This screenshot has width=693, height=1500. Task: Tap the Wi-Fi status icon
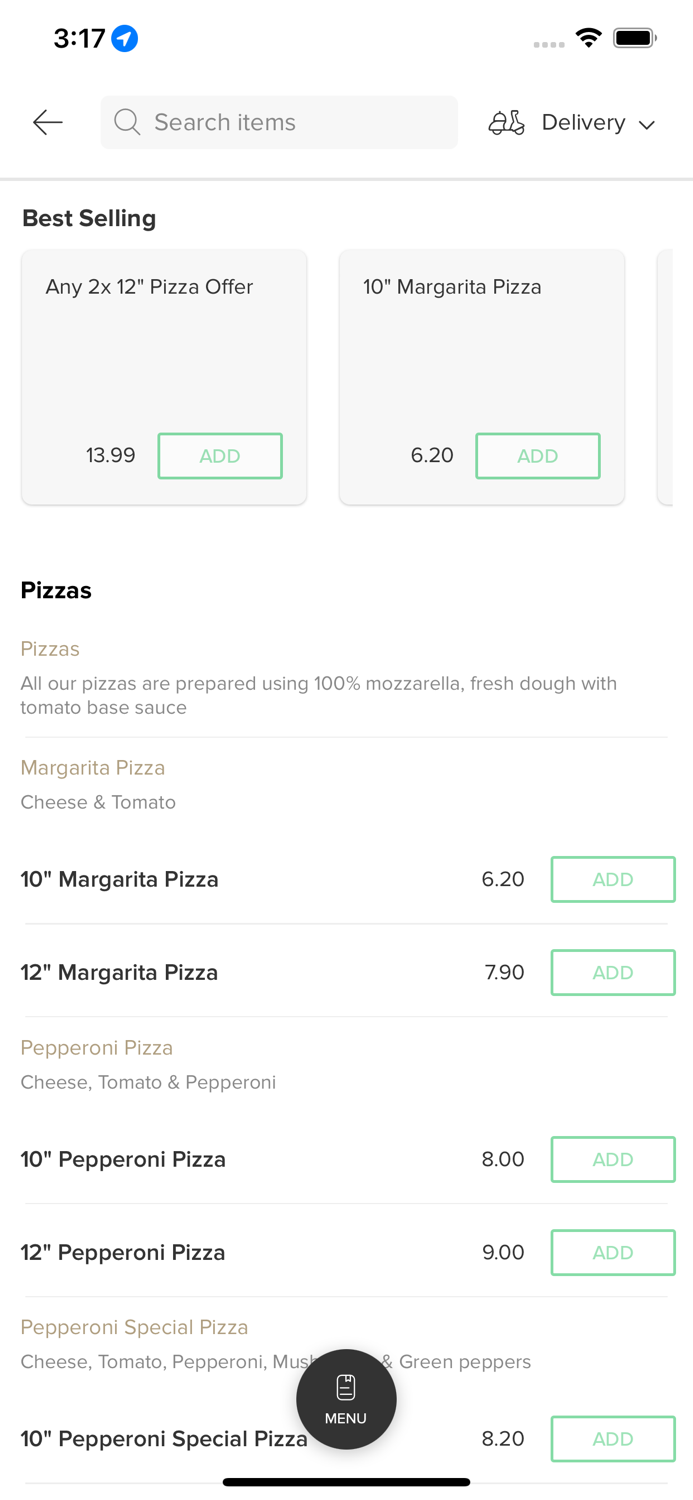589,38
